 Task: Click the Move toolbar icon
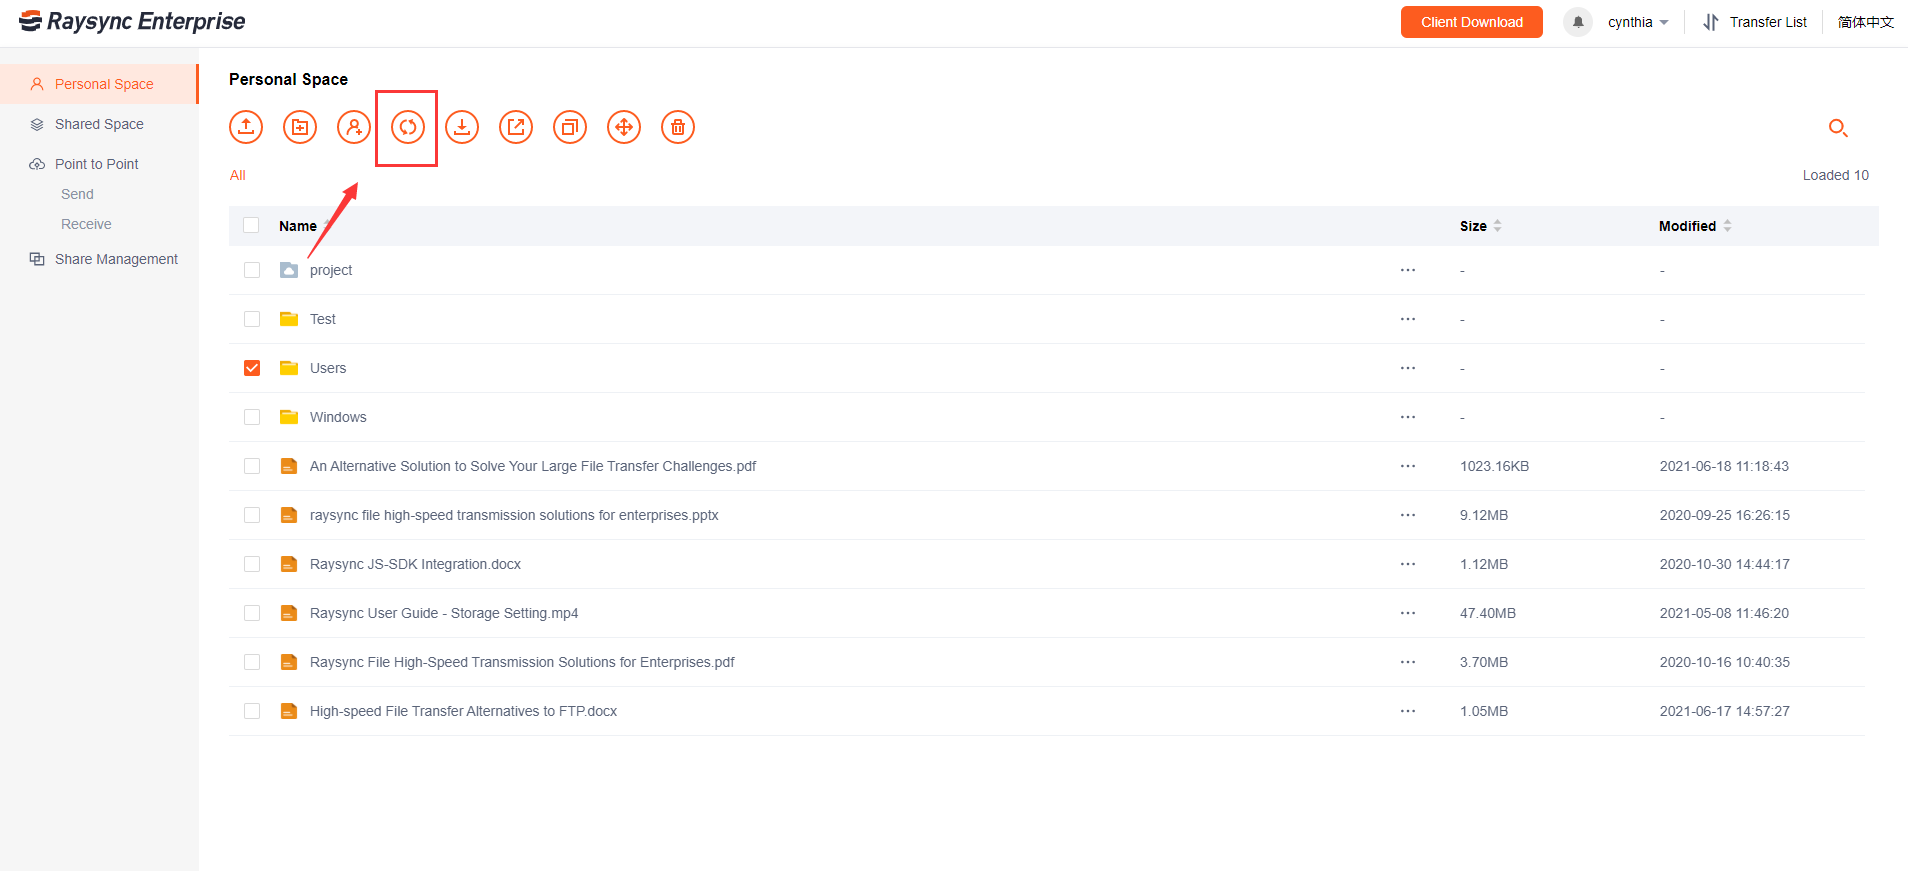pyautogui.click(x=624, y=127)
